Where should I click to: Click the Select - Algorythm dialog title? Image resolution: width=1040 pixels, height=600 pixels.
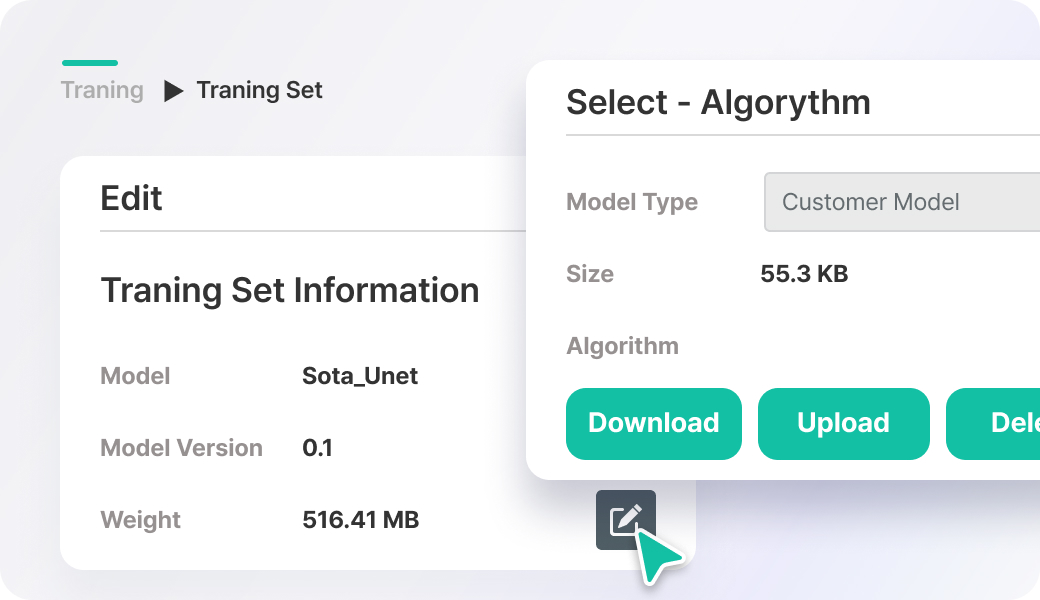point(718,102)
